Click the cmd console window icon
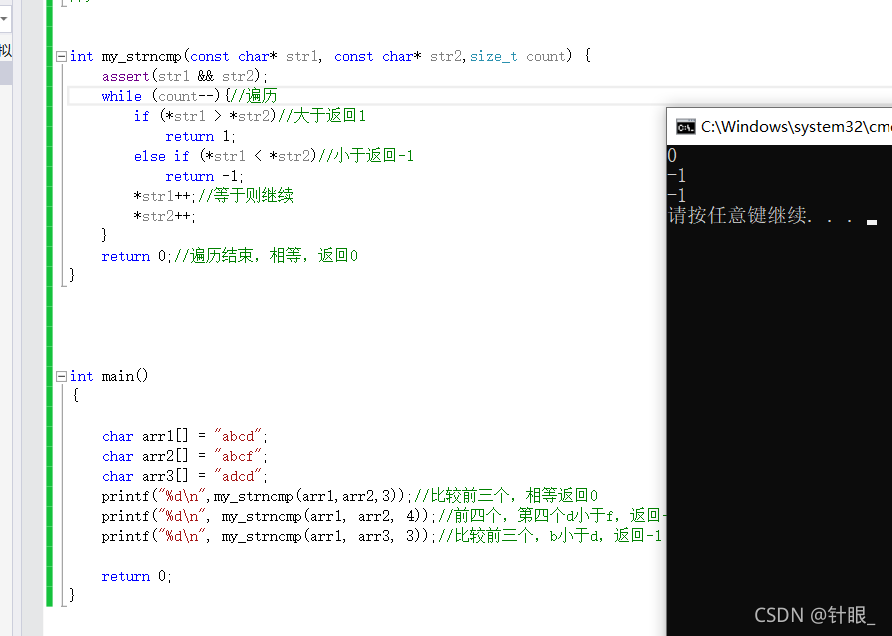This screenshot has width=892, height=636. coord(685,126)
